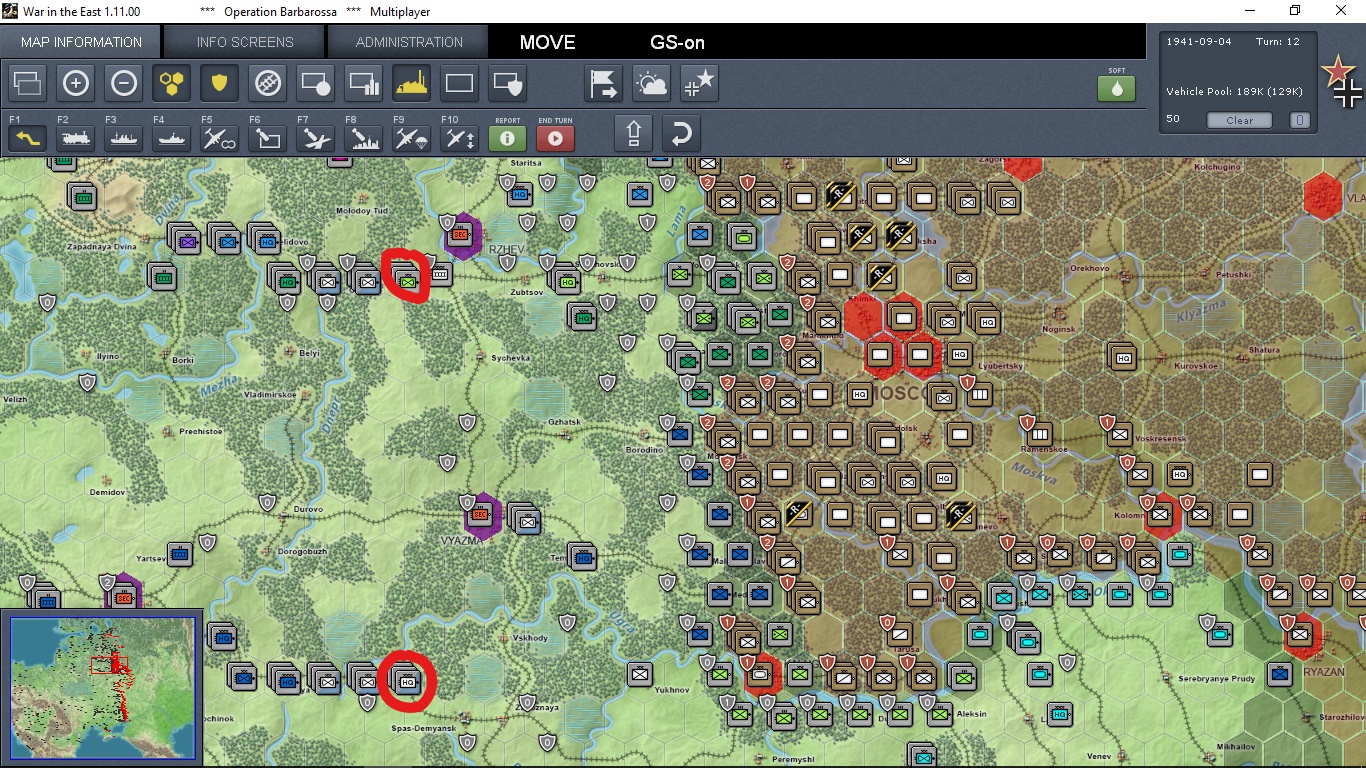Viewport: 1366px width, 768px height.
Task: Open the weather sun-and-cloud icon
Action: [x=651, y=84]
